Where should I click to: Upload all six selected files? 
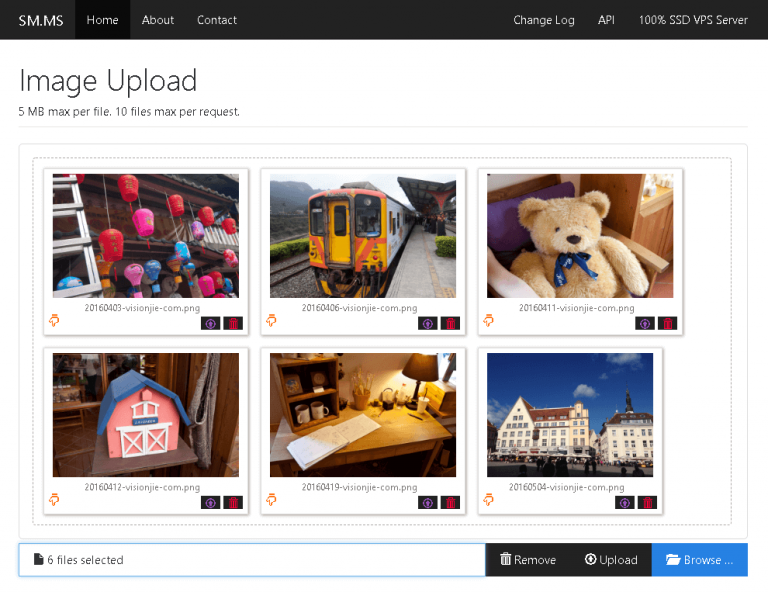(x=611, y=559)
